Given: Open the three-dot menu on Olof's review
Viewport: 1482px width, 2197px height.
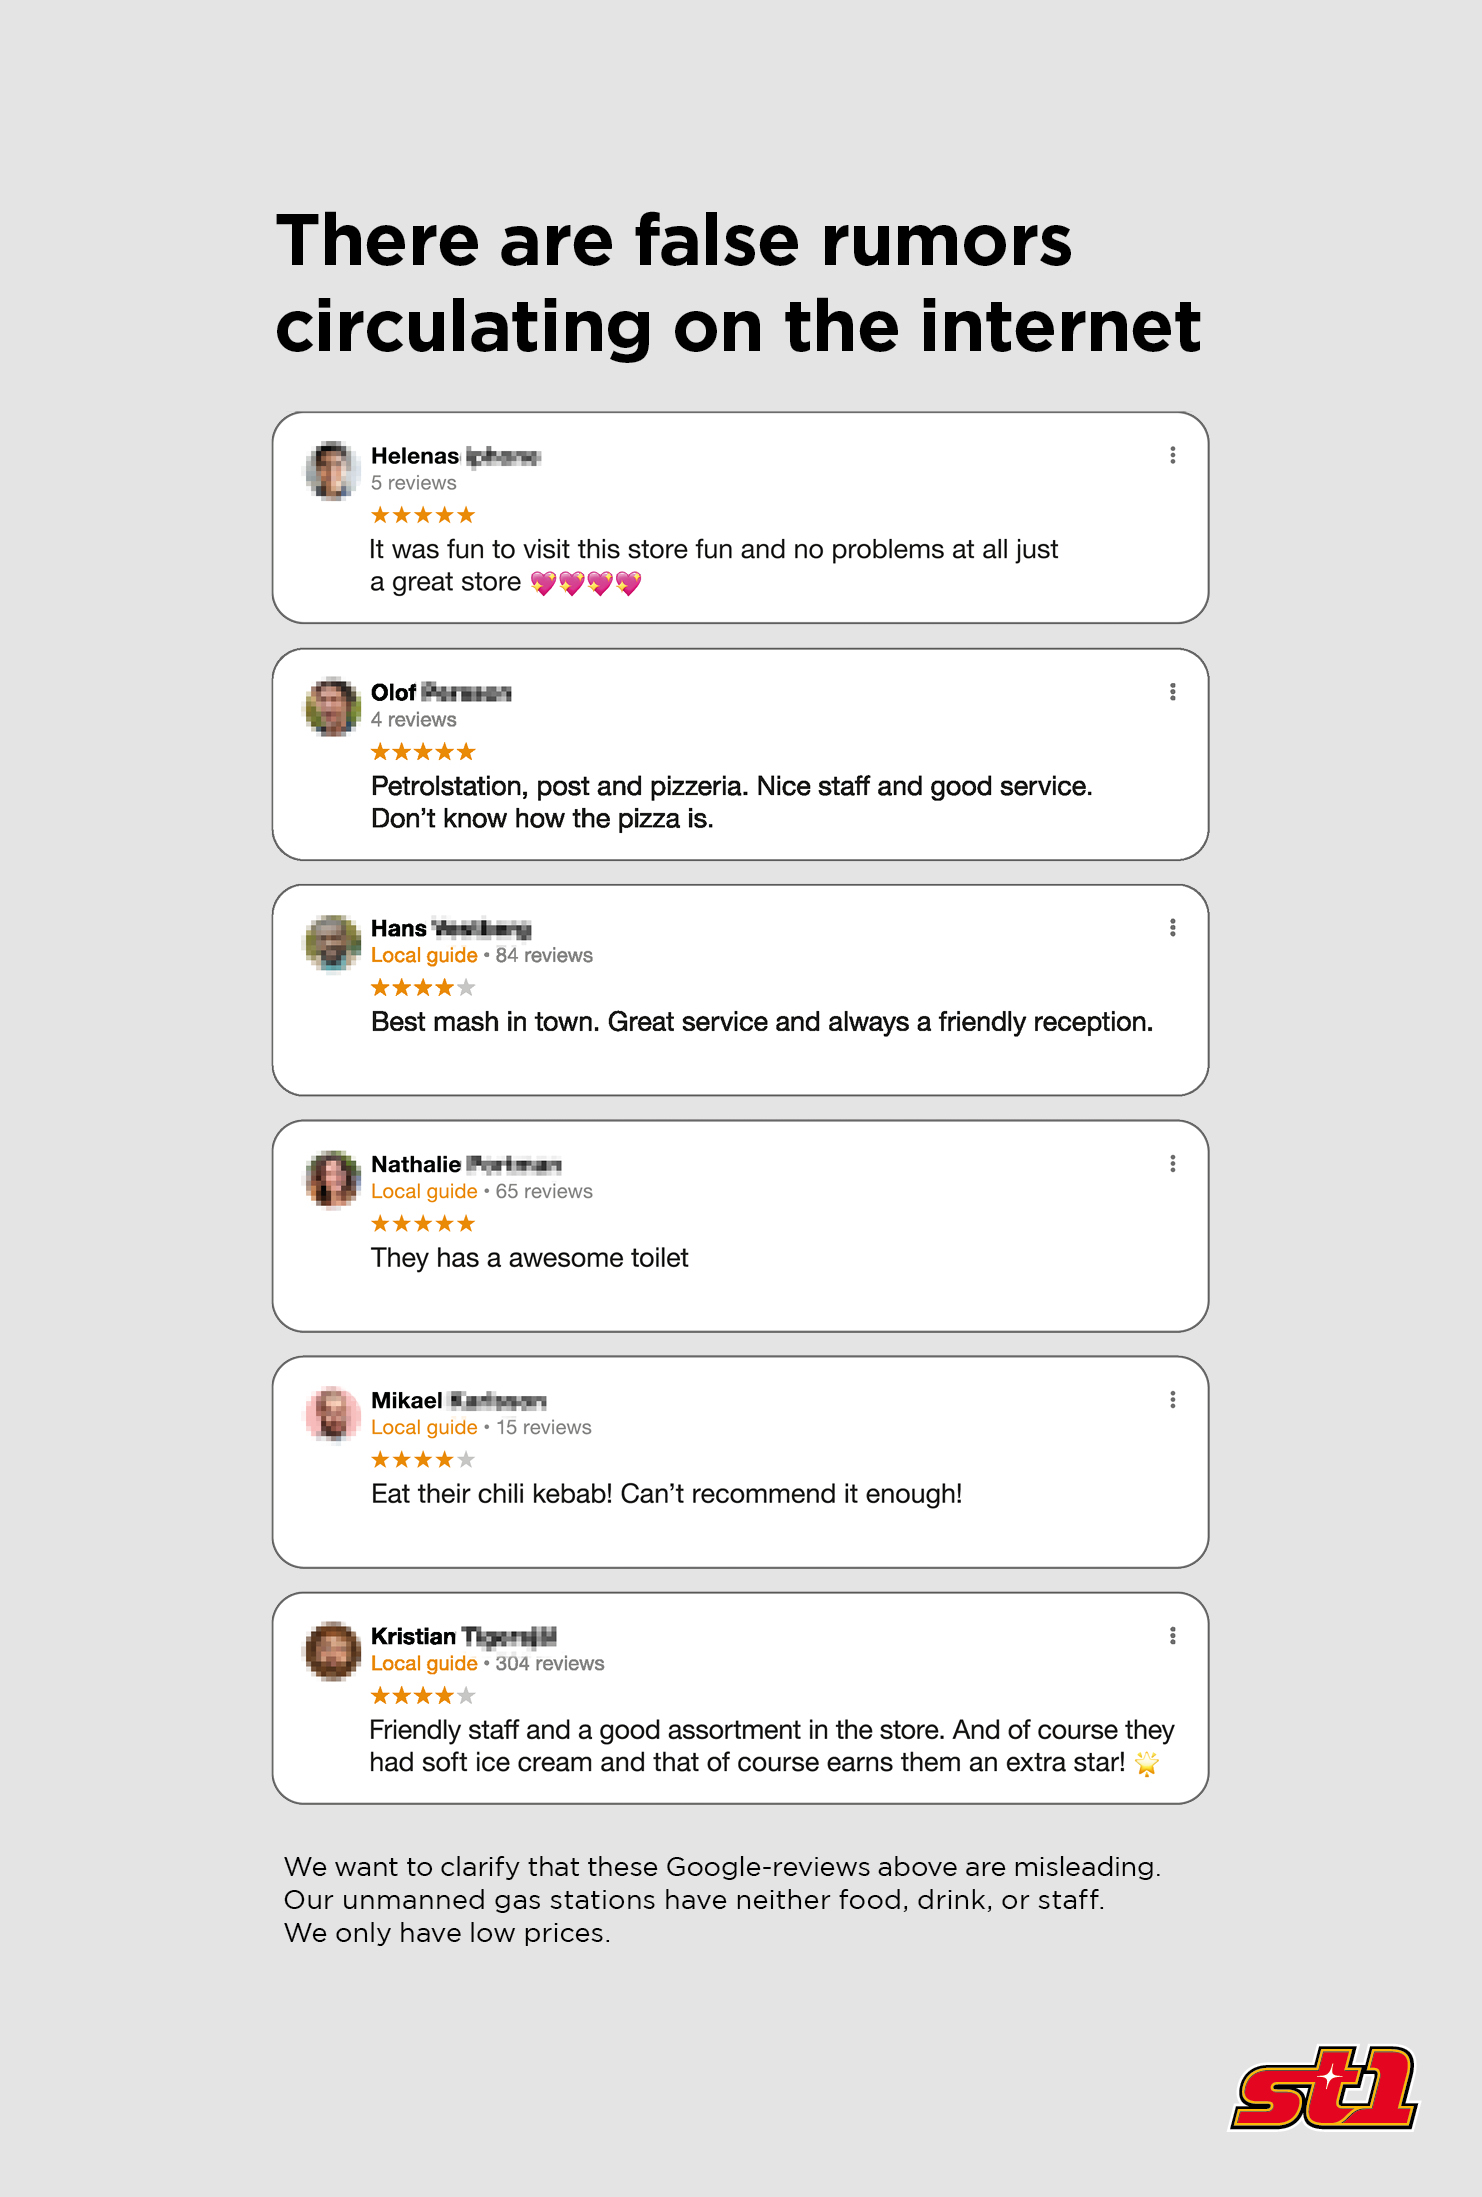Looking at the screenshot, I should 1172,692.
